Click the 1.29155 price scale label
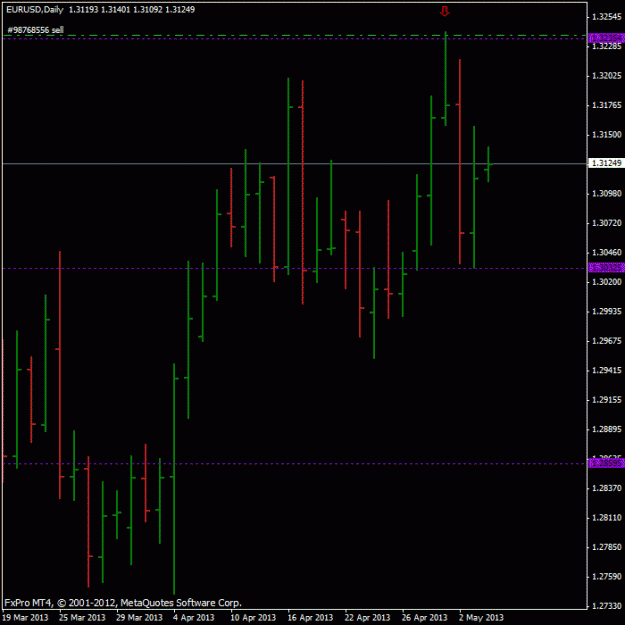625x625 pixels. [x=607, y=400]
